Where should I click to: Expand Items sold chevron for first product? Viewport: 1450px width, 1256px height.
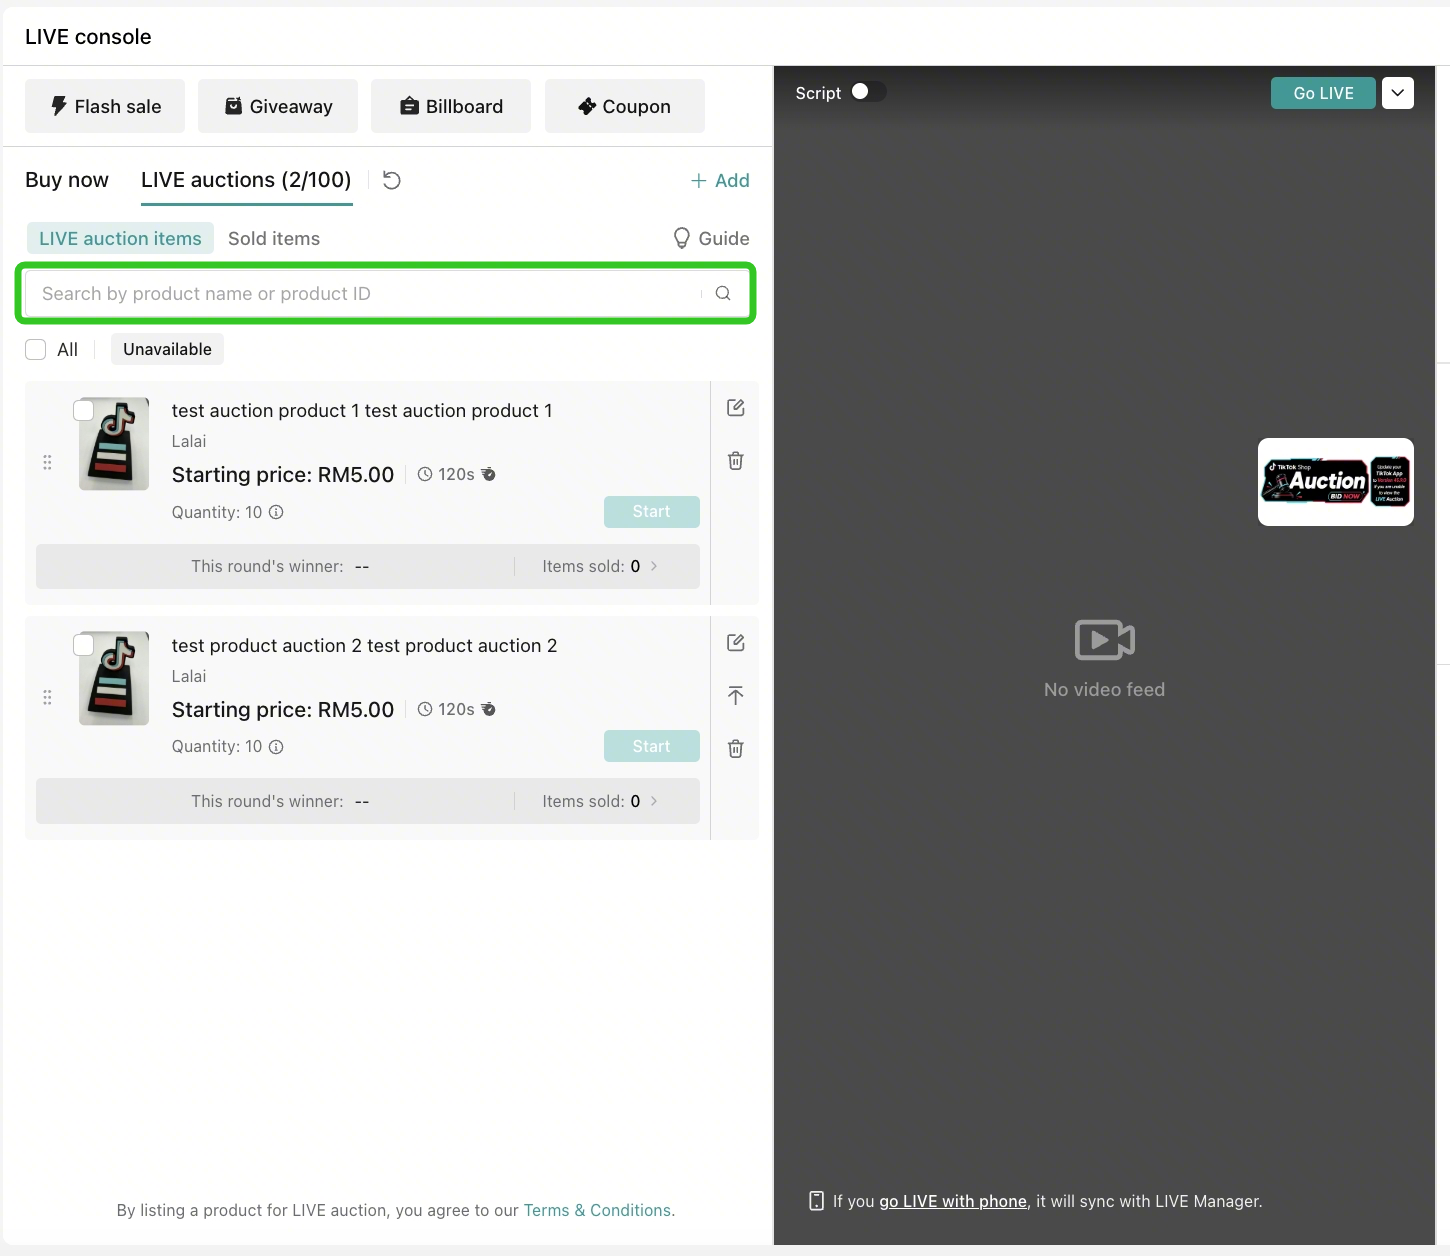coord(654,566)
